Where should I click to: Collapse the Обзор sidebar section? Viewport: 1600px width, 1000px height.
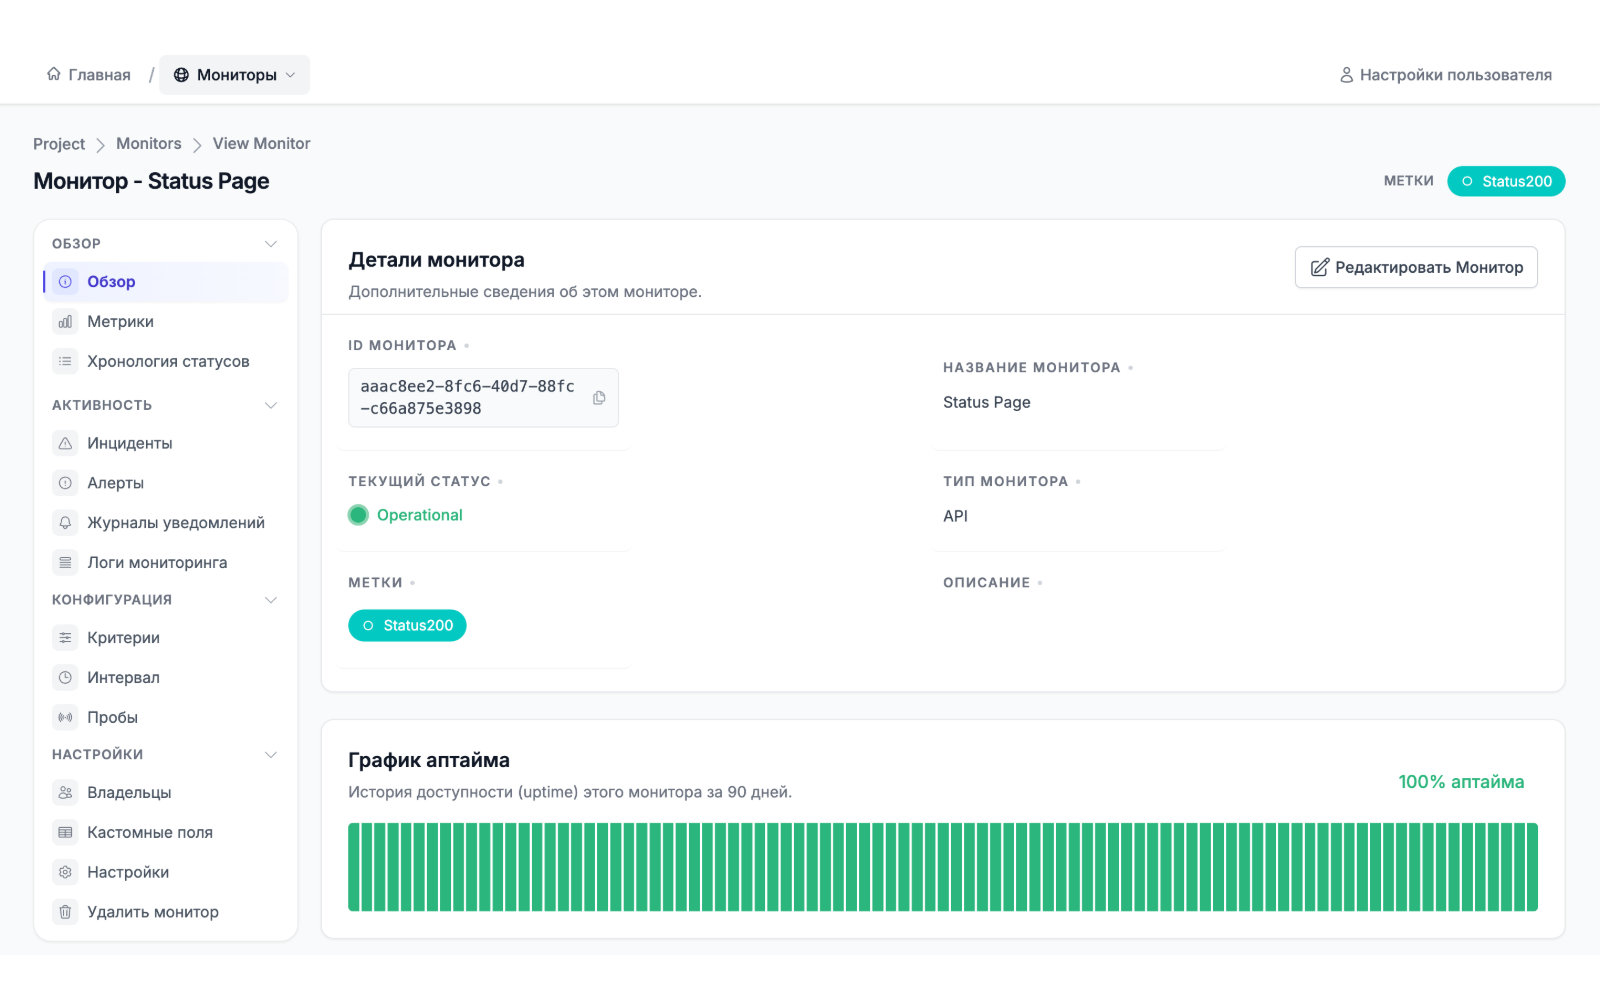(271, 244)
